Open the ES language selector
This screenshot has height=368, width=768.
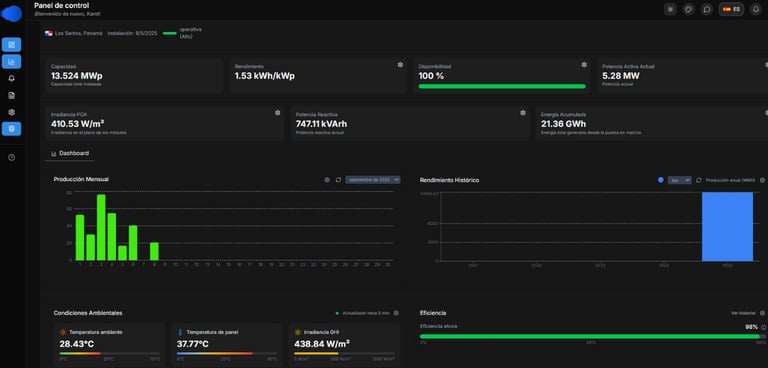point(731,9)
